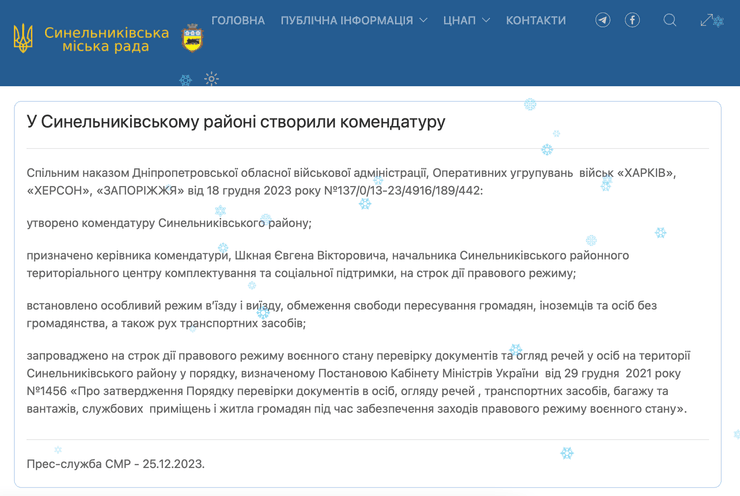Click footer "Прес-служба СМР - 25.12.2023."
The image size is (740, 496).
click(116, 464)
